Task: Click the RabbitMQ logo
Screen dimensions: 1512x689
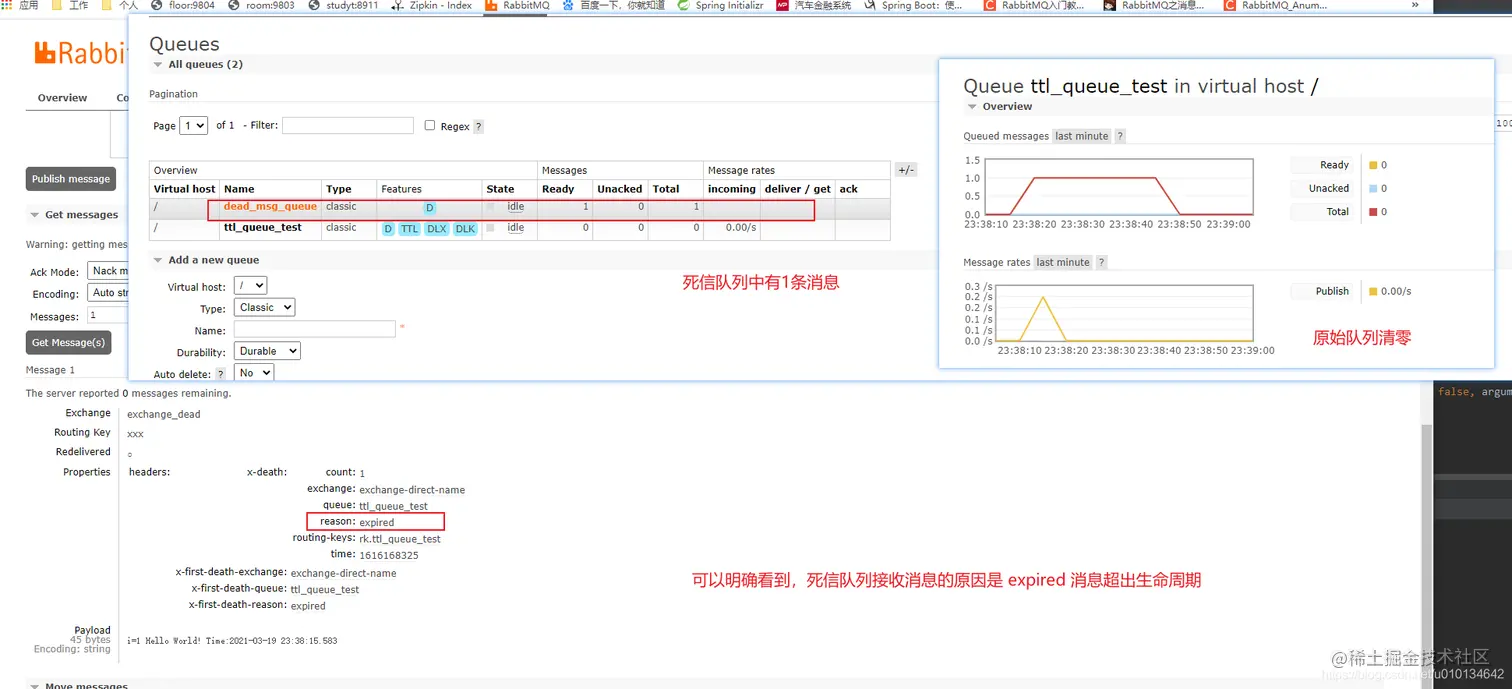Action: click(80, 53)
